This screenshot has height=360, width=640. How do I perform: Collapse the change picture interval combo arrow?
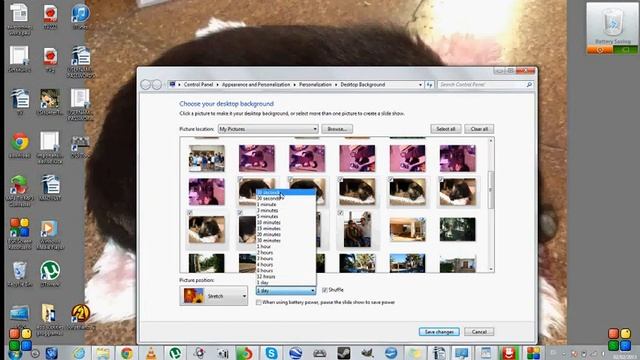pyautogui.click(x=313, y=291)
